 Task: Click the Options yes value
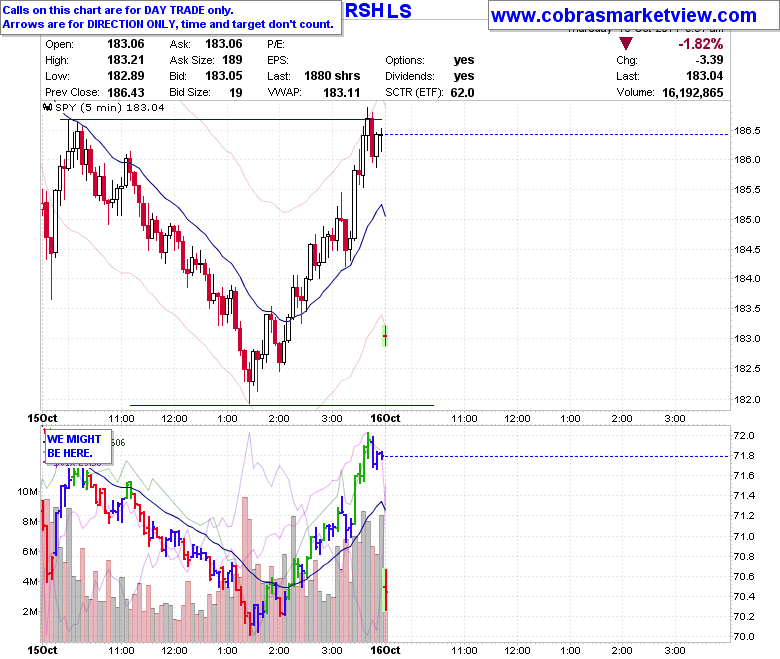464,60
